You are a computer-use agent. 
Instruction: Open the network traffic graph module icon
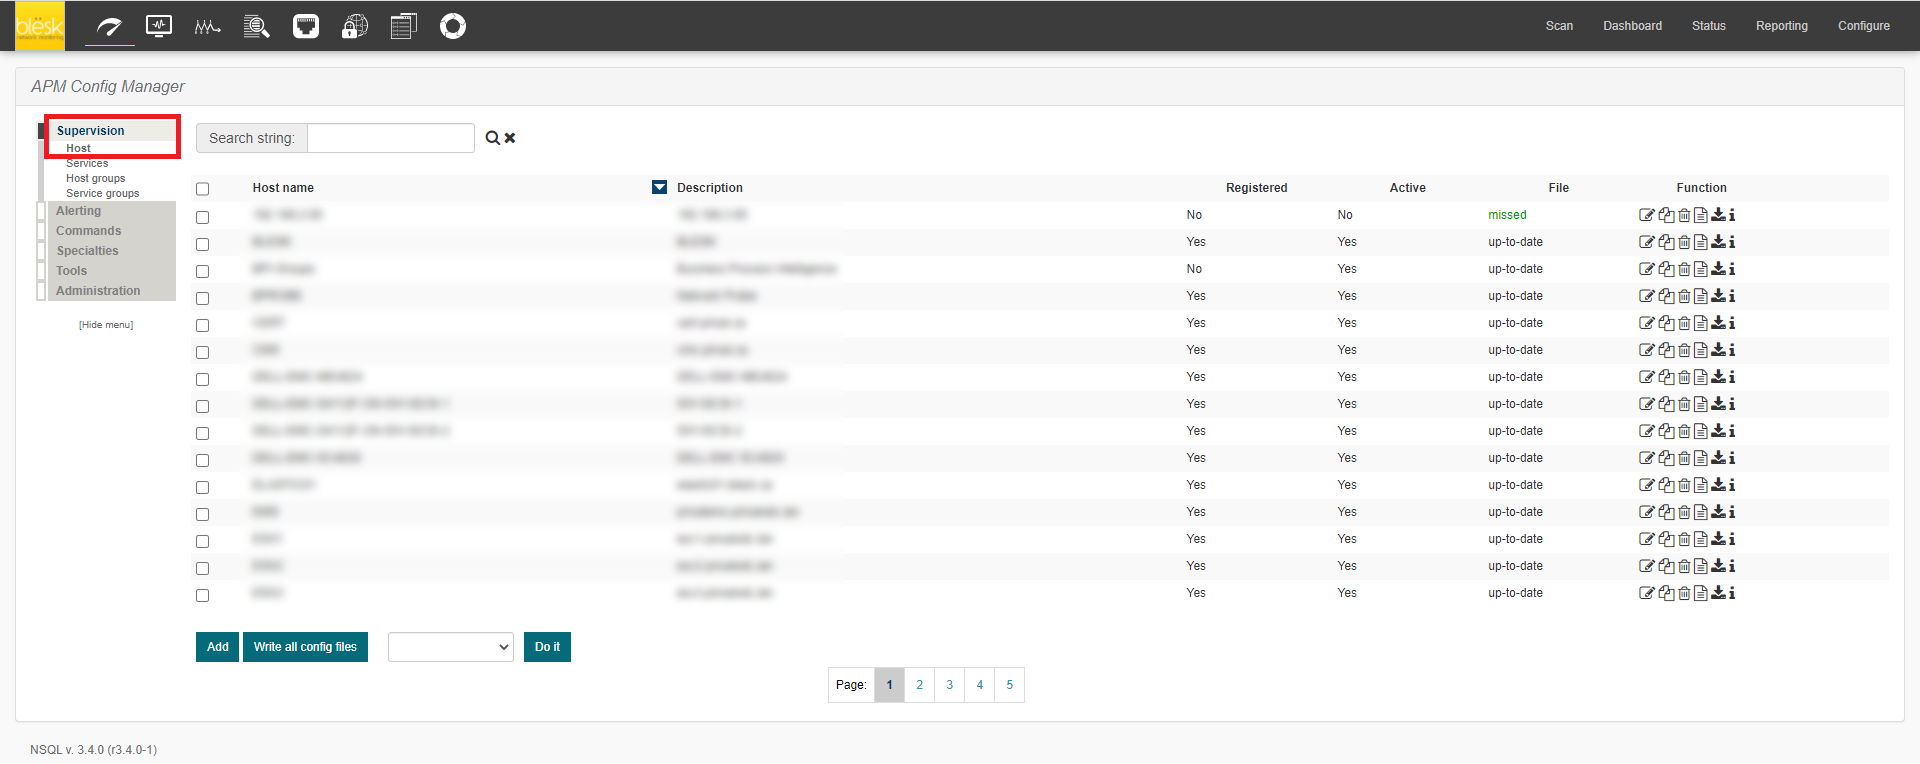207,27
